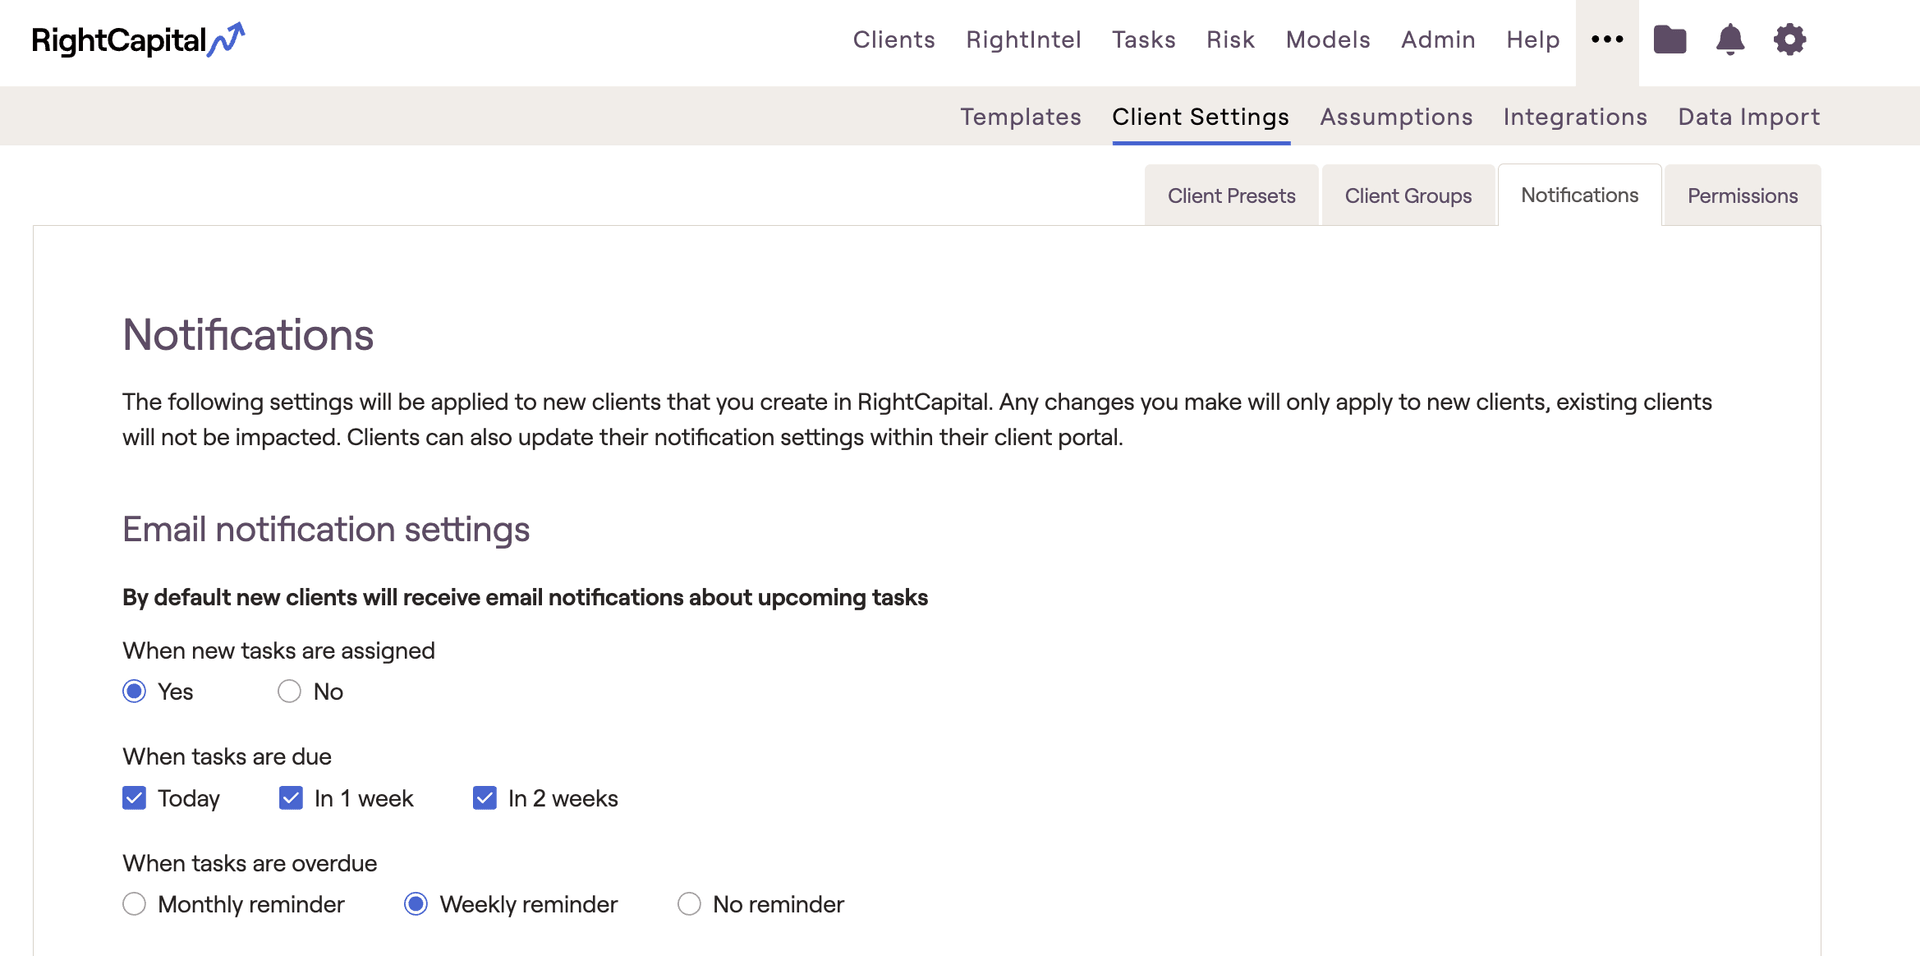Select No for new tasks assigned

tap(289, 692)
